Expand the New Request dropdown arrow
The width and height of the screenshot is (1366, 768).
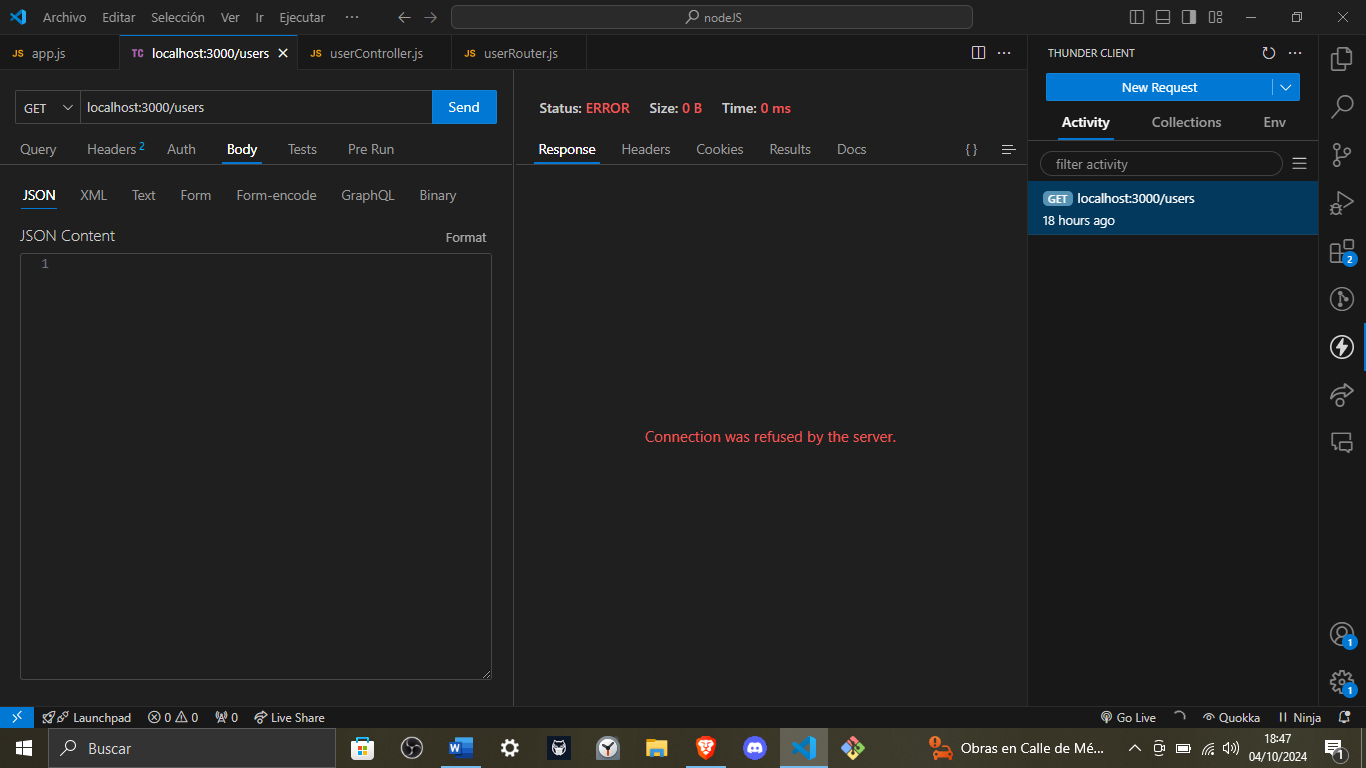point(1286,87)
